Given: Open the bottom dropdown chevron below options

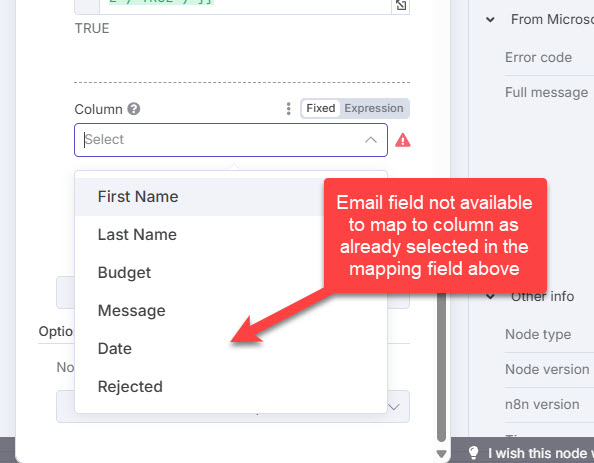Looking at the screenshot, I should pos(394,407).
